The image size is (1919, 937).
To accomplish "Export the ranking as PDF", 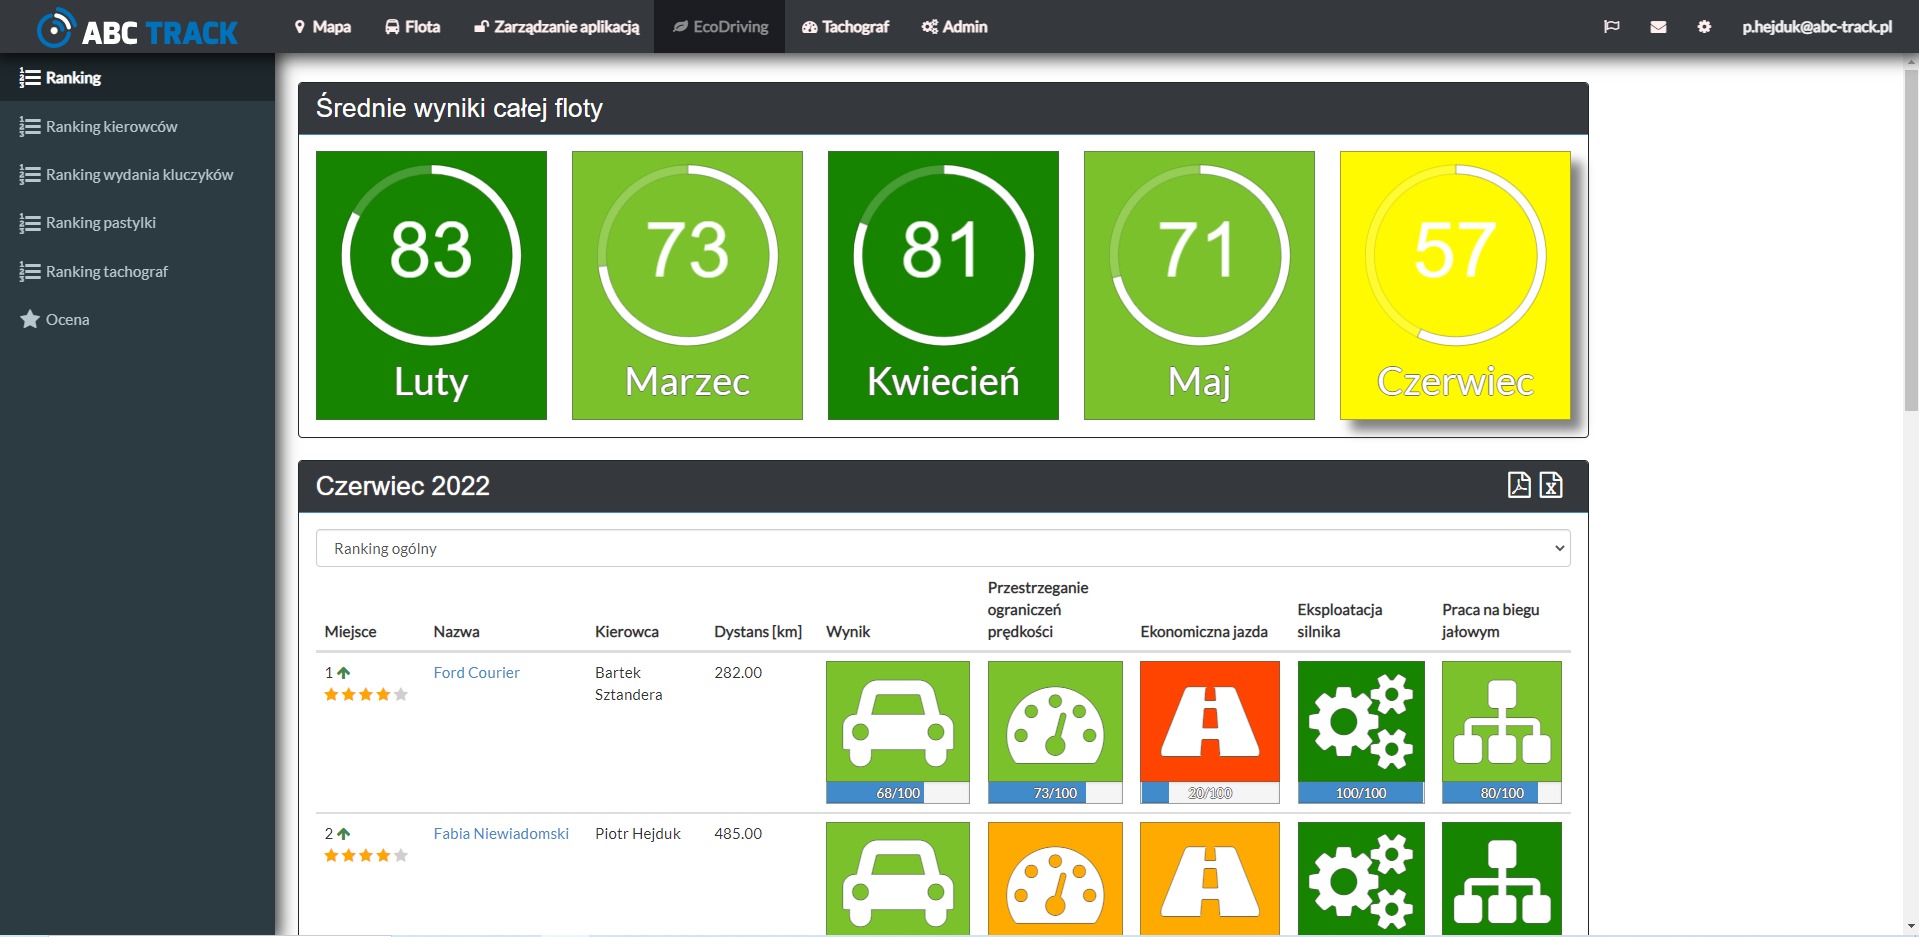I will coord(1518,485).
